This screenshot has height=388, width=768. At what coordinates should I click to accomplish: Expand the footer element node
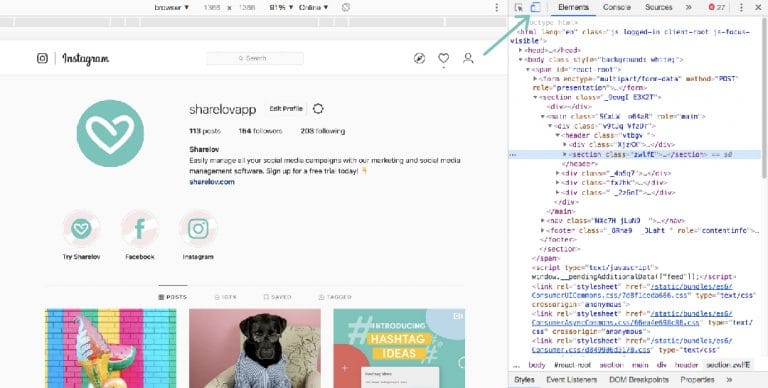543,230
